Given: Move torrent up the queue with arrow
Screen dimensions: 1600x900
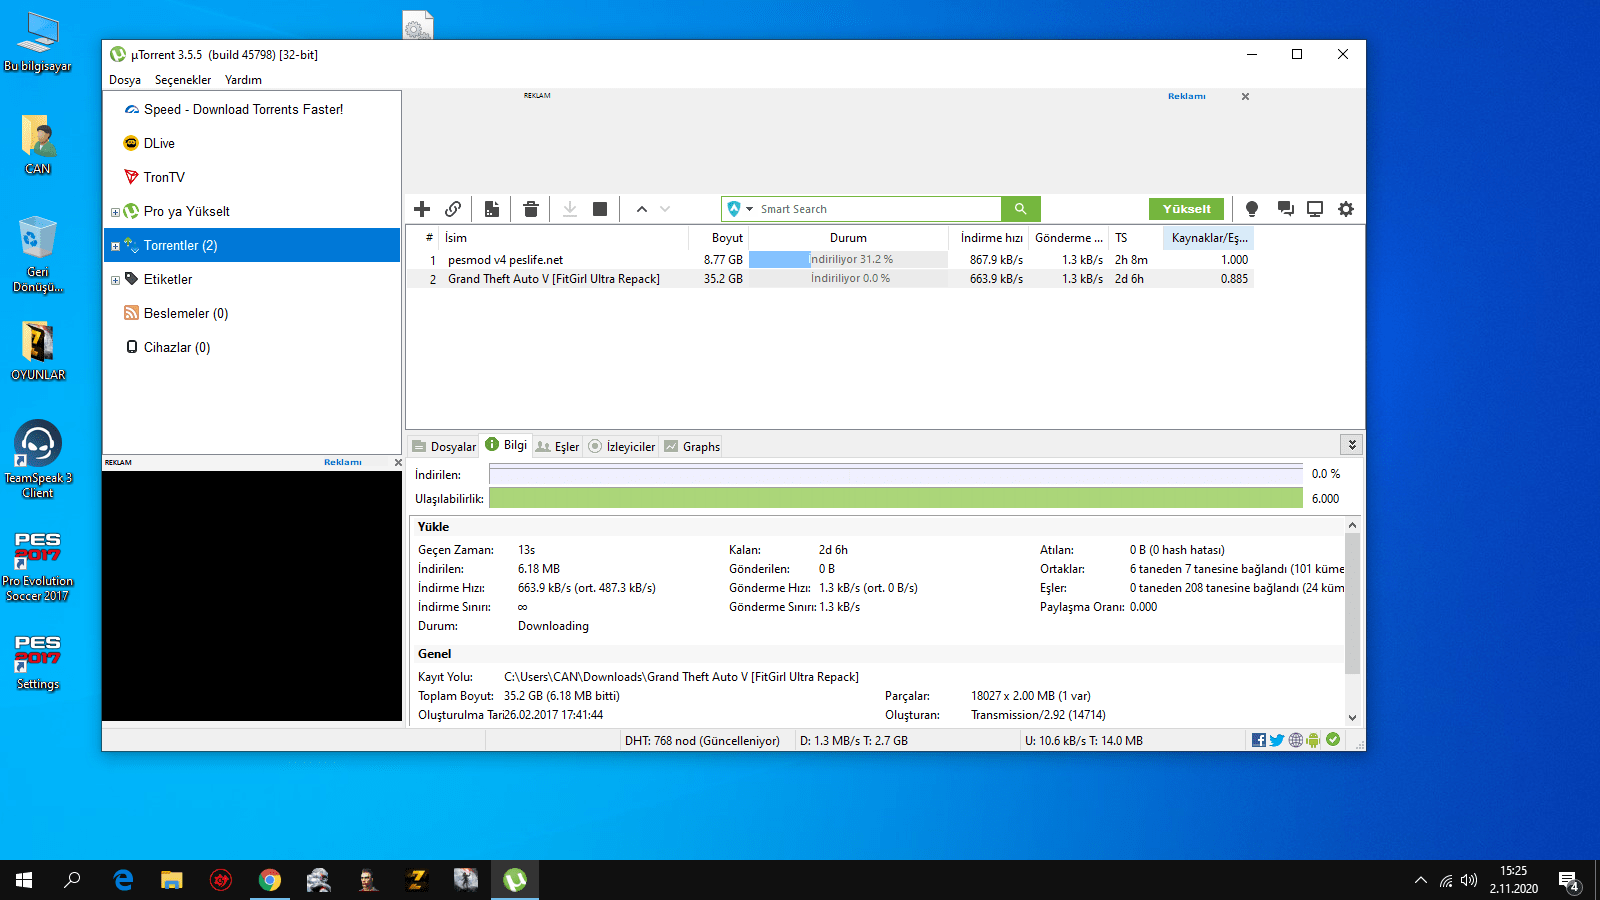Looking at the screenshot, I should (x=642, y=209).
